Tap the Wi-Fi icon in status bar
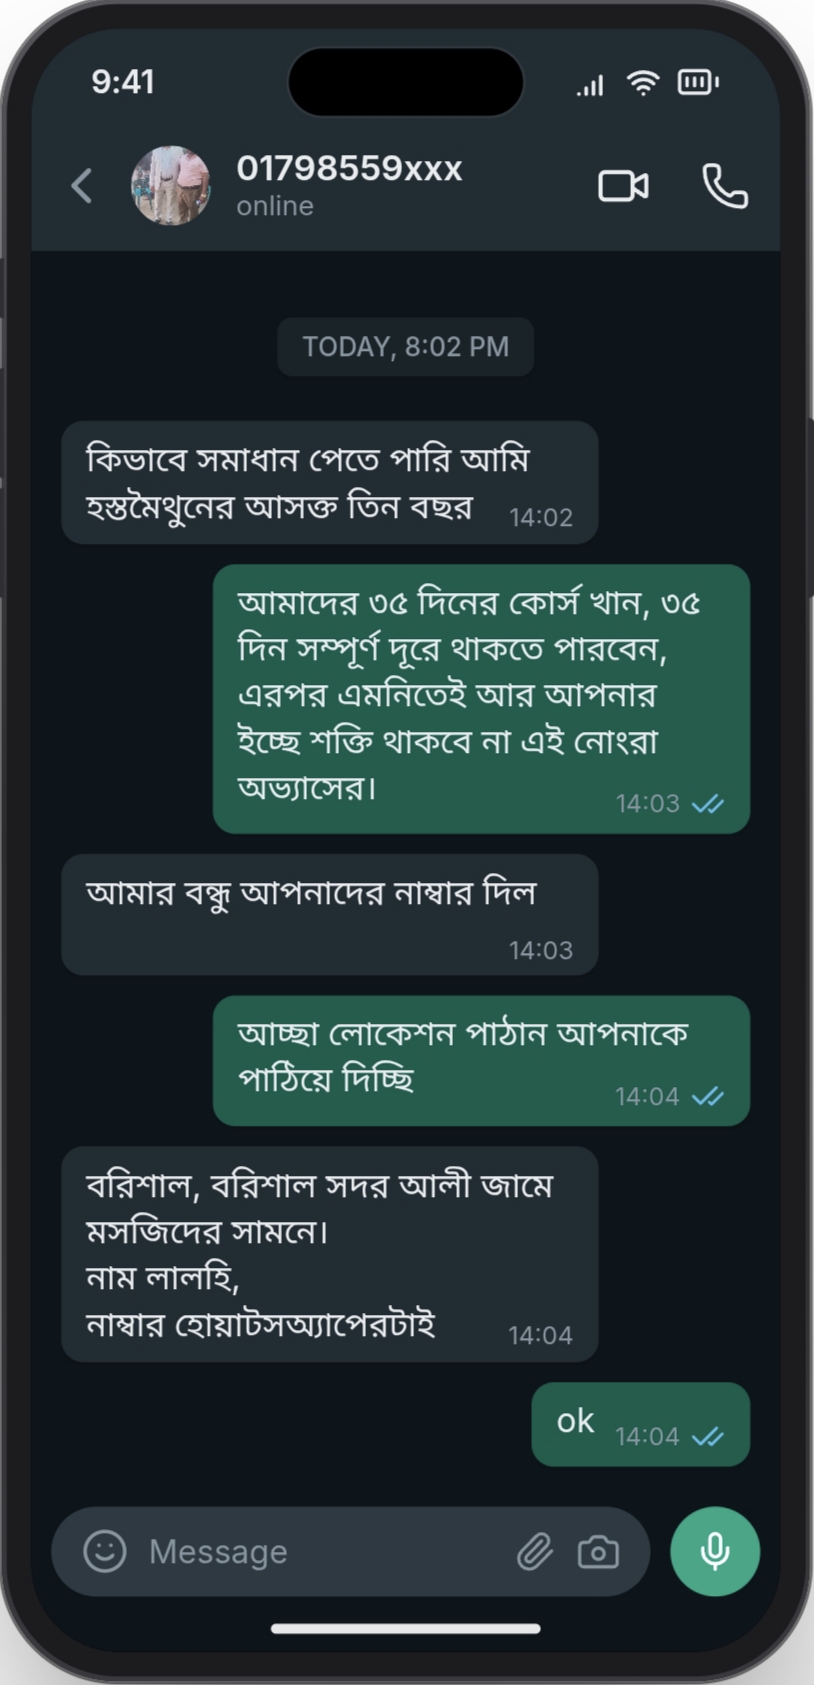 coord(643,83)
